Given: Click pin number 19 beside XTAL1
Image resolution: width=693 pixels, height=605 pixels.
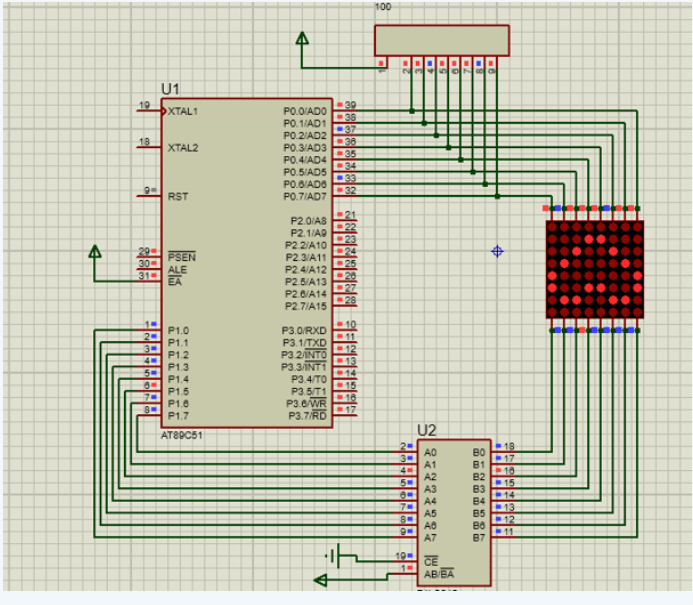Looking at the screenshot, I should pos(145,105).
